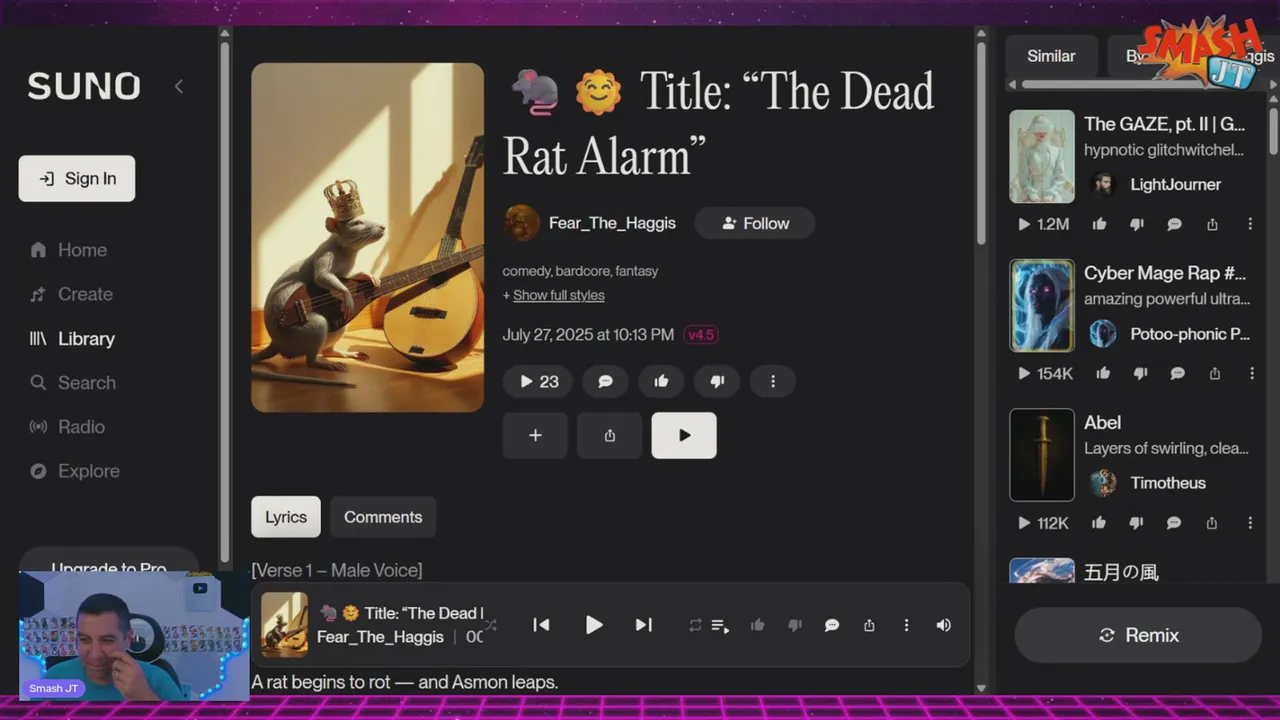Open Abel track title
Image resolution: width=1280 pixels, height=720 pixels.
click(x=1102, y=422)
